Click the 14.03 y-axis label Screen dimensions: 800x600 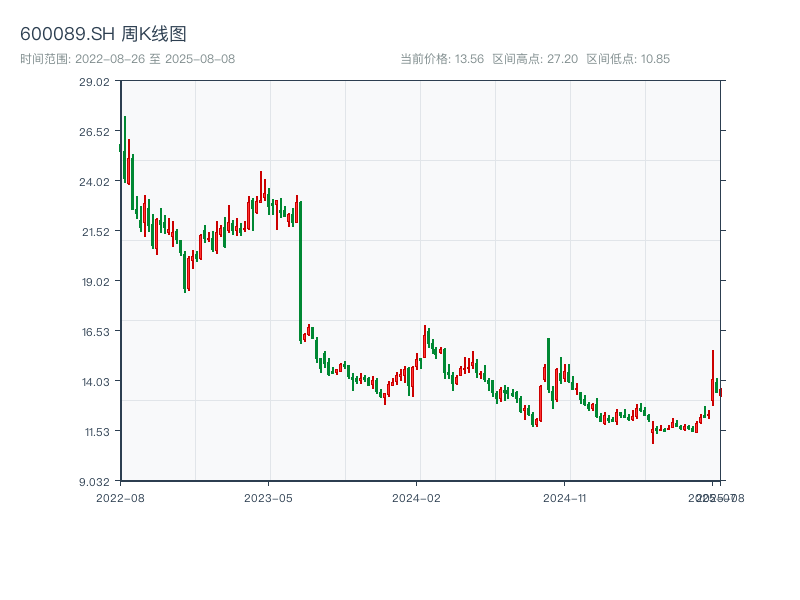tap(94, 381)
